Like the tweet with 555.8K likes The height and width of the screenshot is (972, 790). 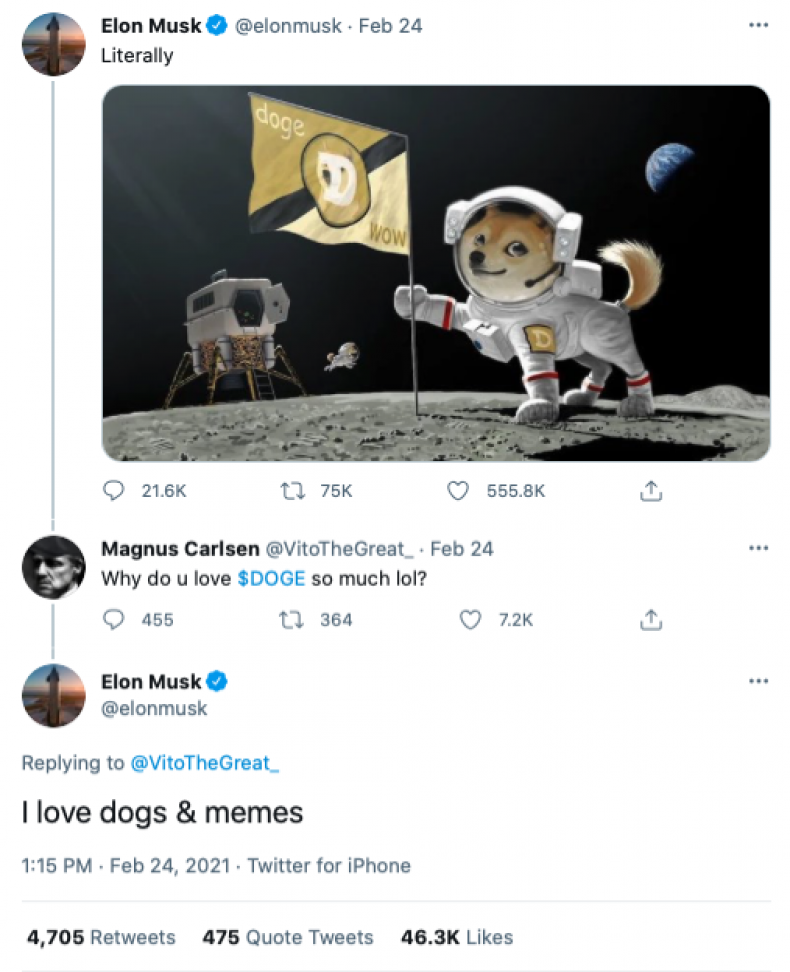[x=458, y=490]
